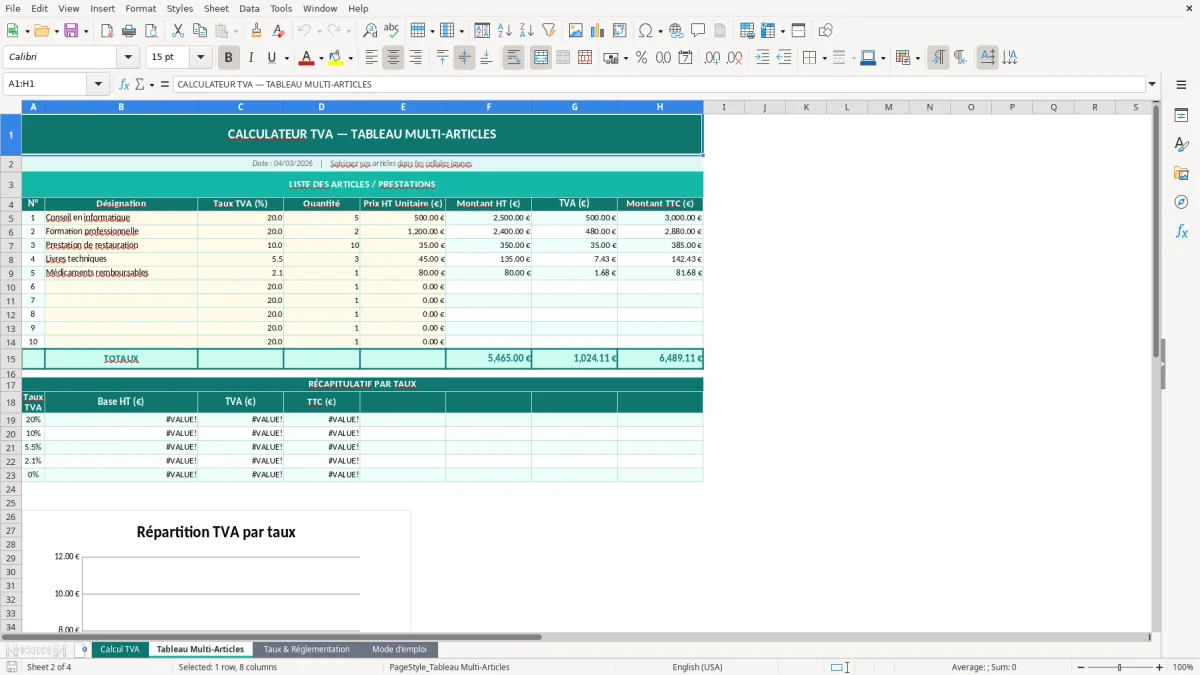Screen dimensions: 1200x675
Task: Apply the yellow highlighting color
Action: 336,58
